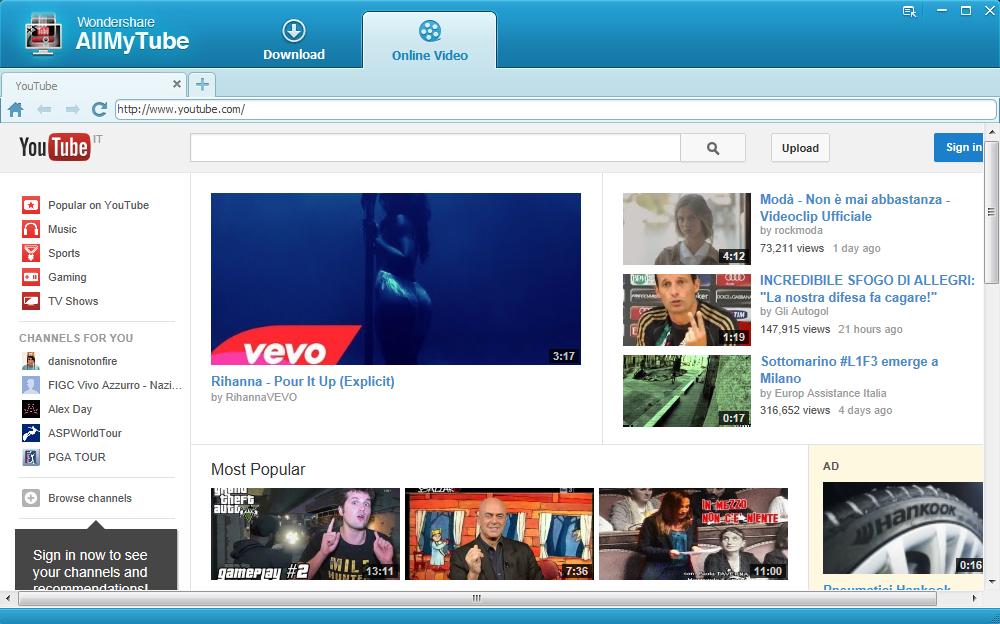
Task: Click the Upload button
Action: coord(800,148)
